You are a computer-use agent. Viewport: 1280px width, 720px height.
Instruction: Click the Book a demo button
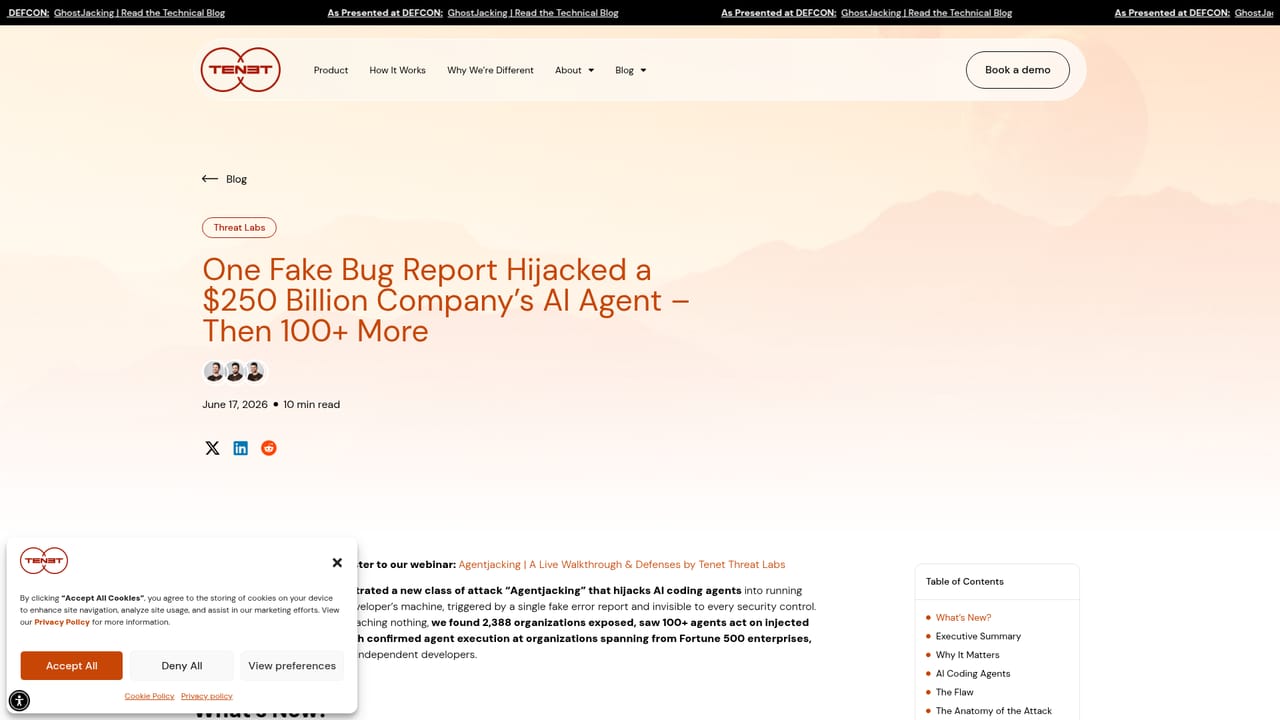coord(1018,70)
